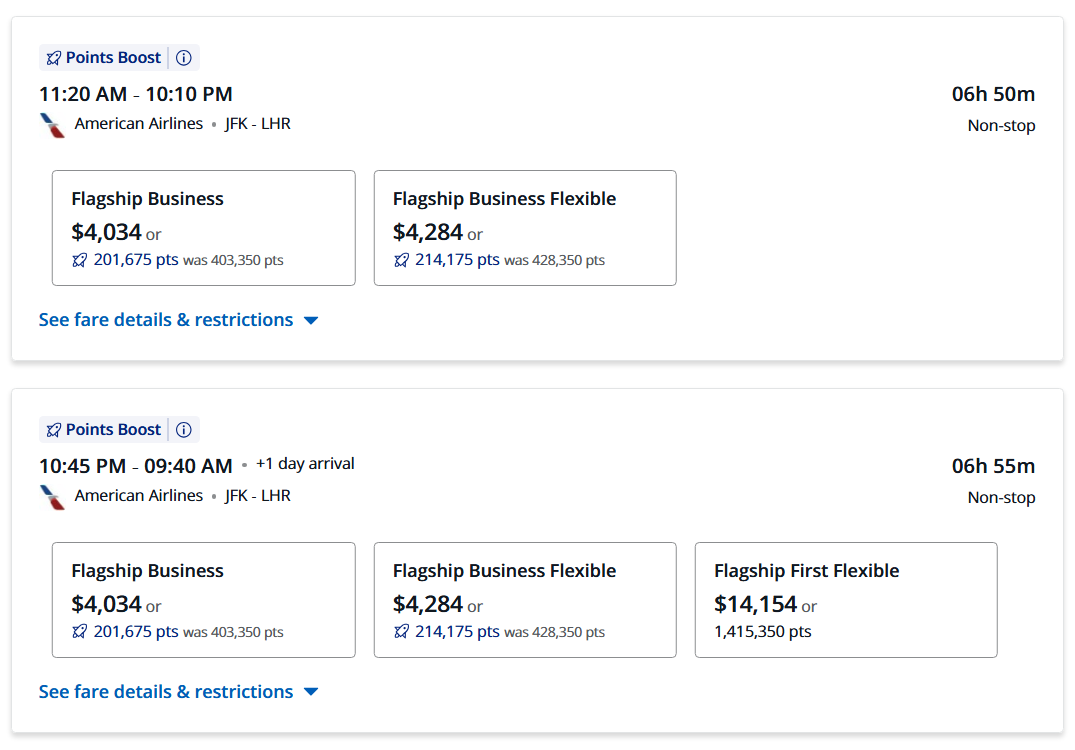1075x750 pixels.
Task: Click the Points Boost rocket icon on the 10:45 PM flight
Action: [x=54, y=430]
